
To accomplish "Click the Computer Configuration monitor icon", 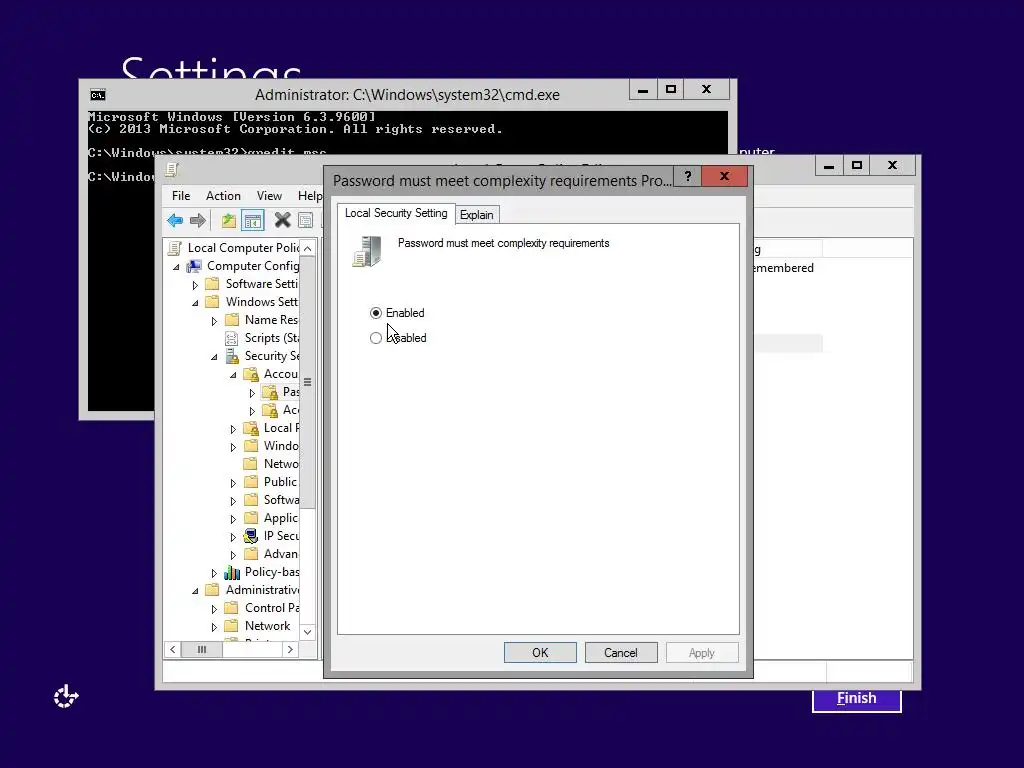I will (x=194, y=266).
